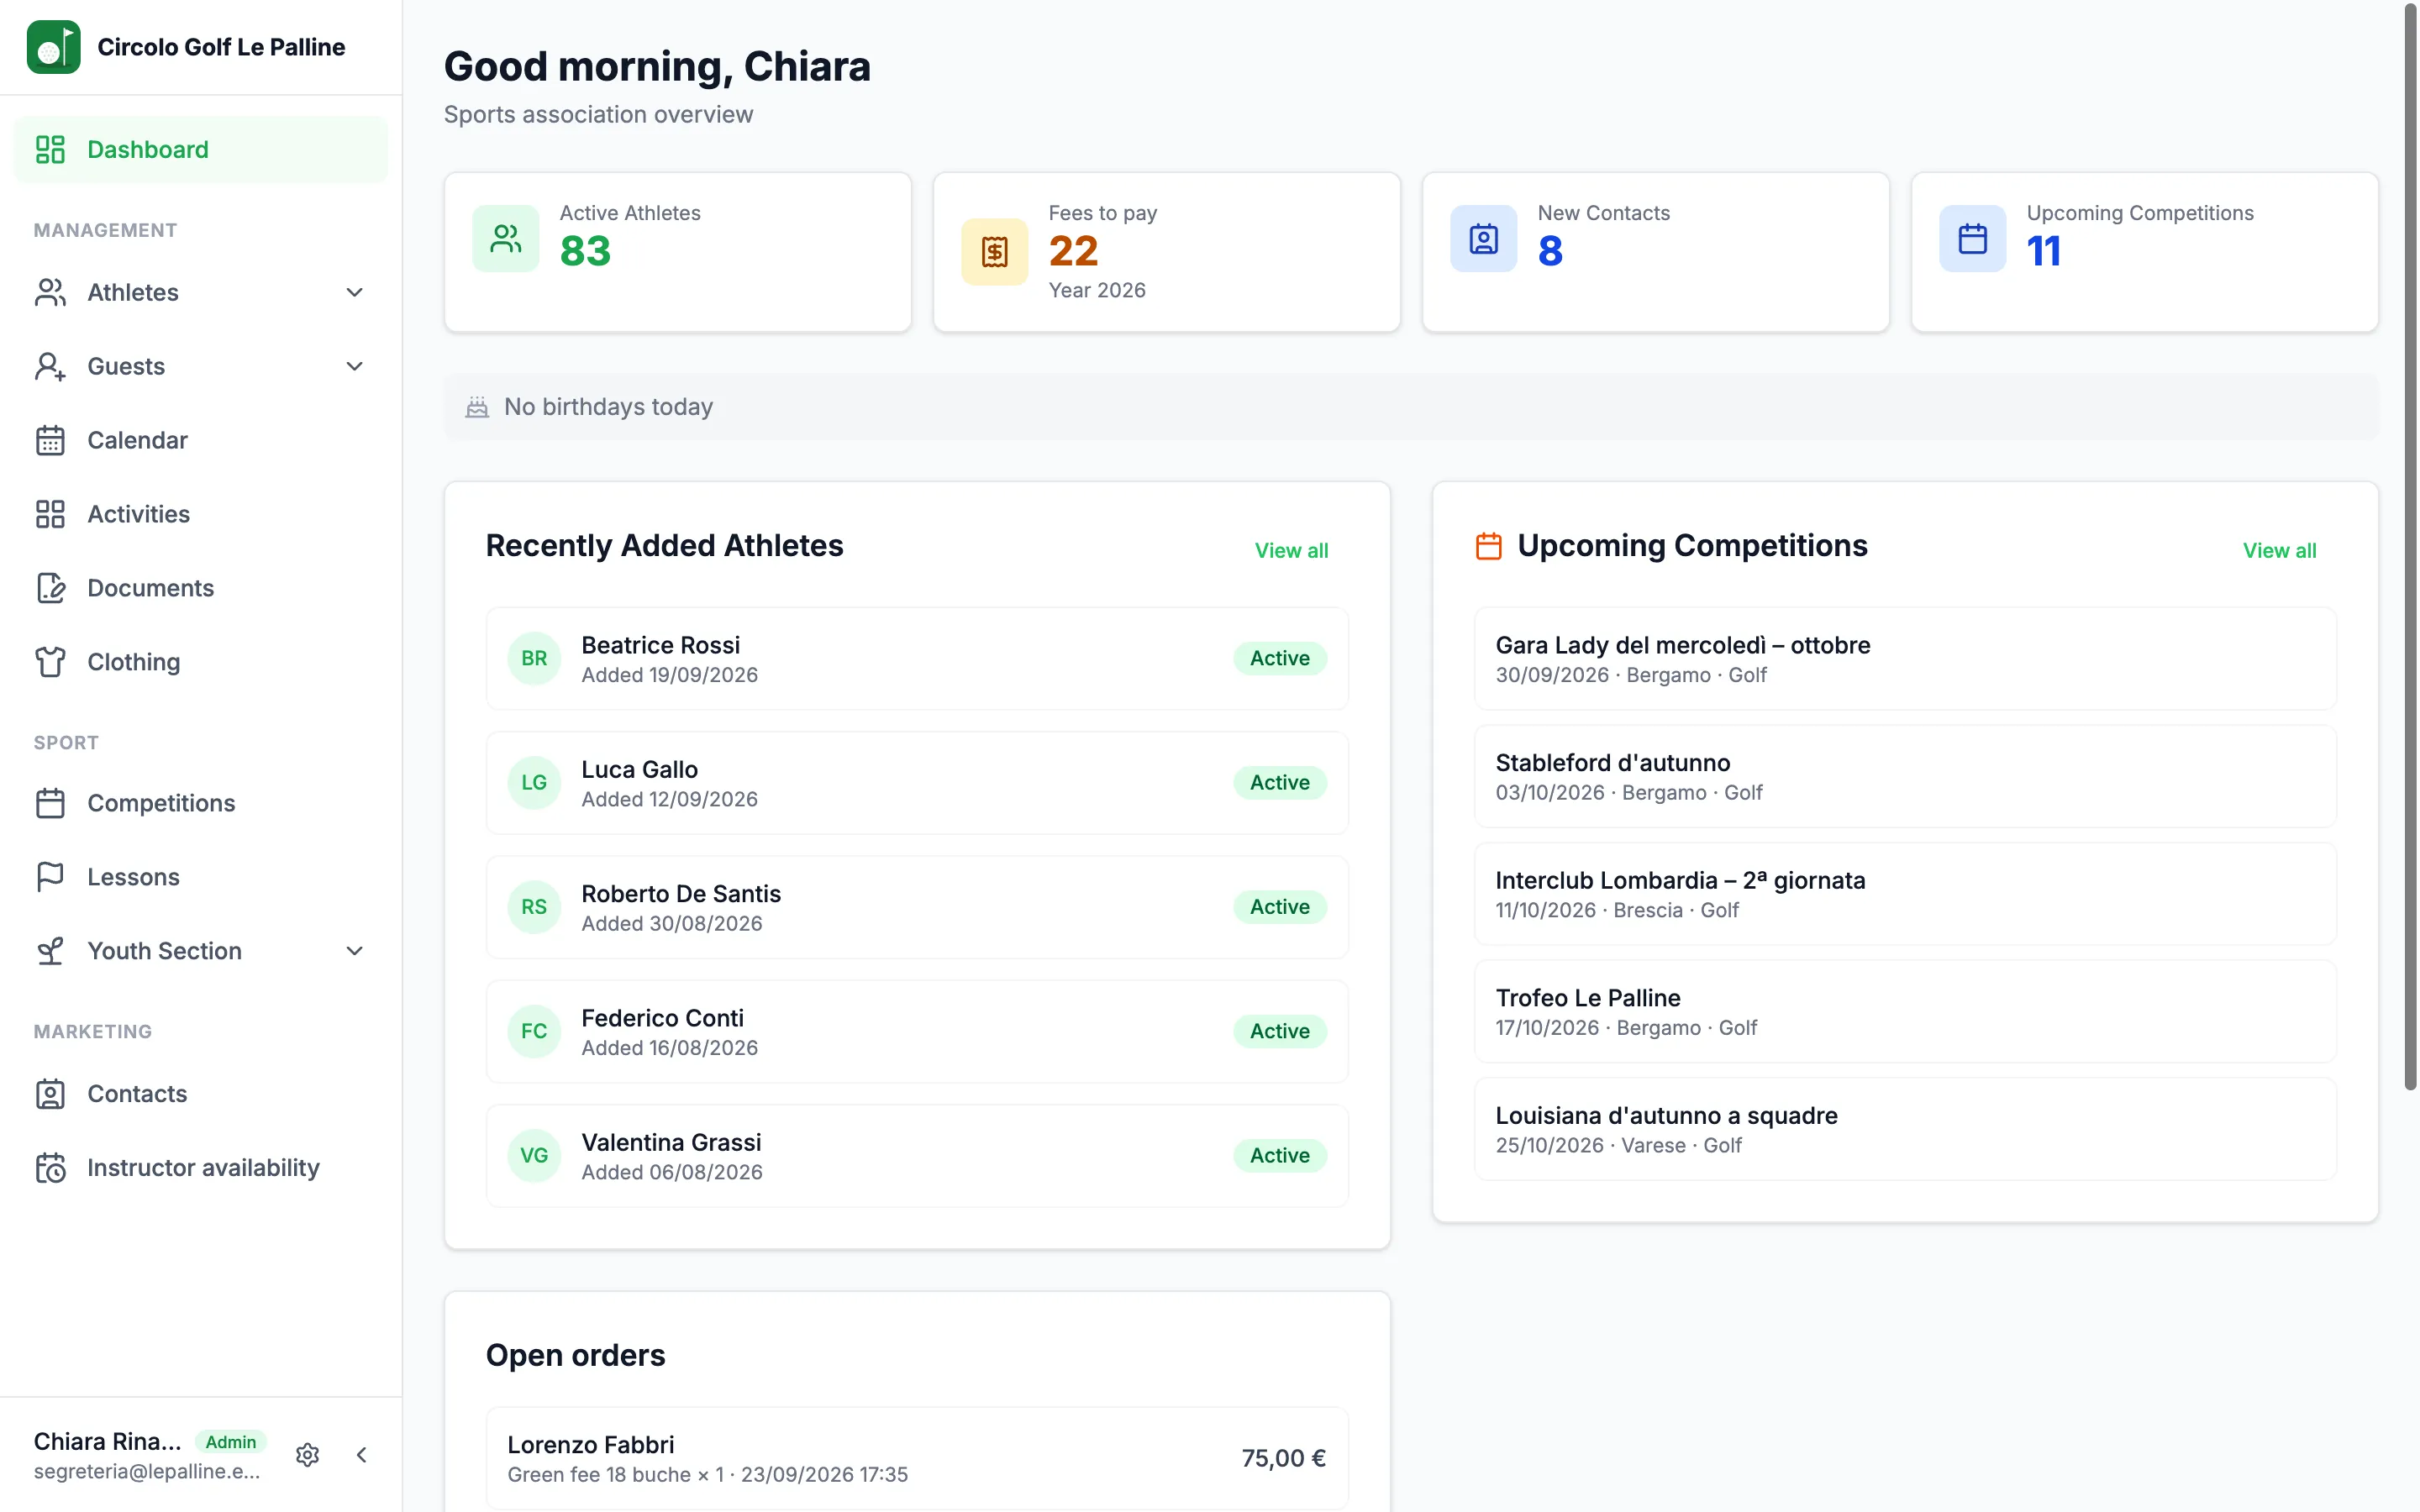This screenshot has height=1512, width=2420.
Task: Click the Dashboard grid icon in sidebar
Action: click(x=50, y=149)
